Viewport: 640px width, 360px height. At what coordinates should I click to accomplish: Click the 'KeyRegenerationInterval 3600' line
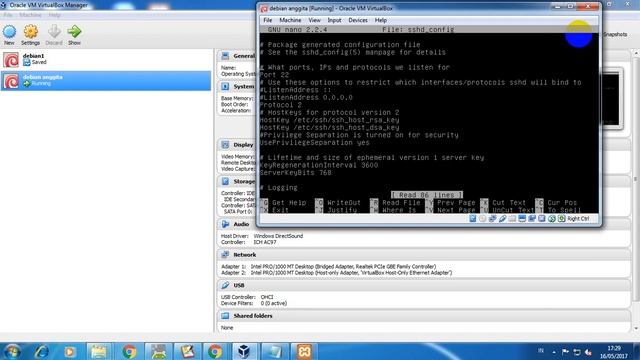point(319,165)
